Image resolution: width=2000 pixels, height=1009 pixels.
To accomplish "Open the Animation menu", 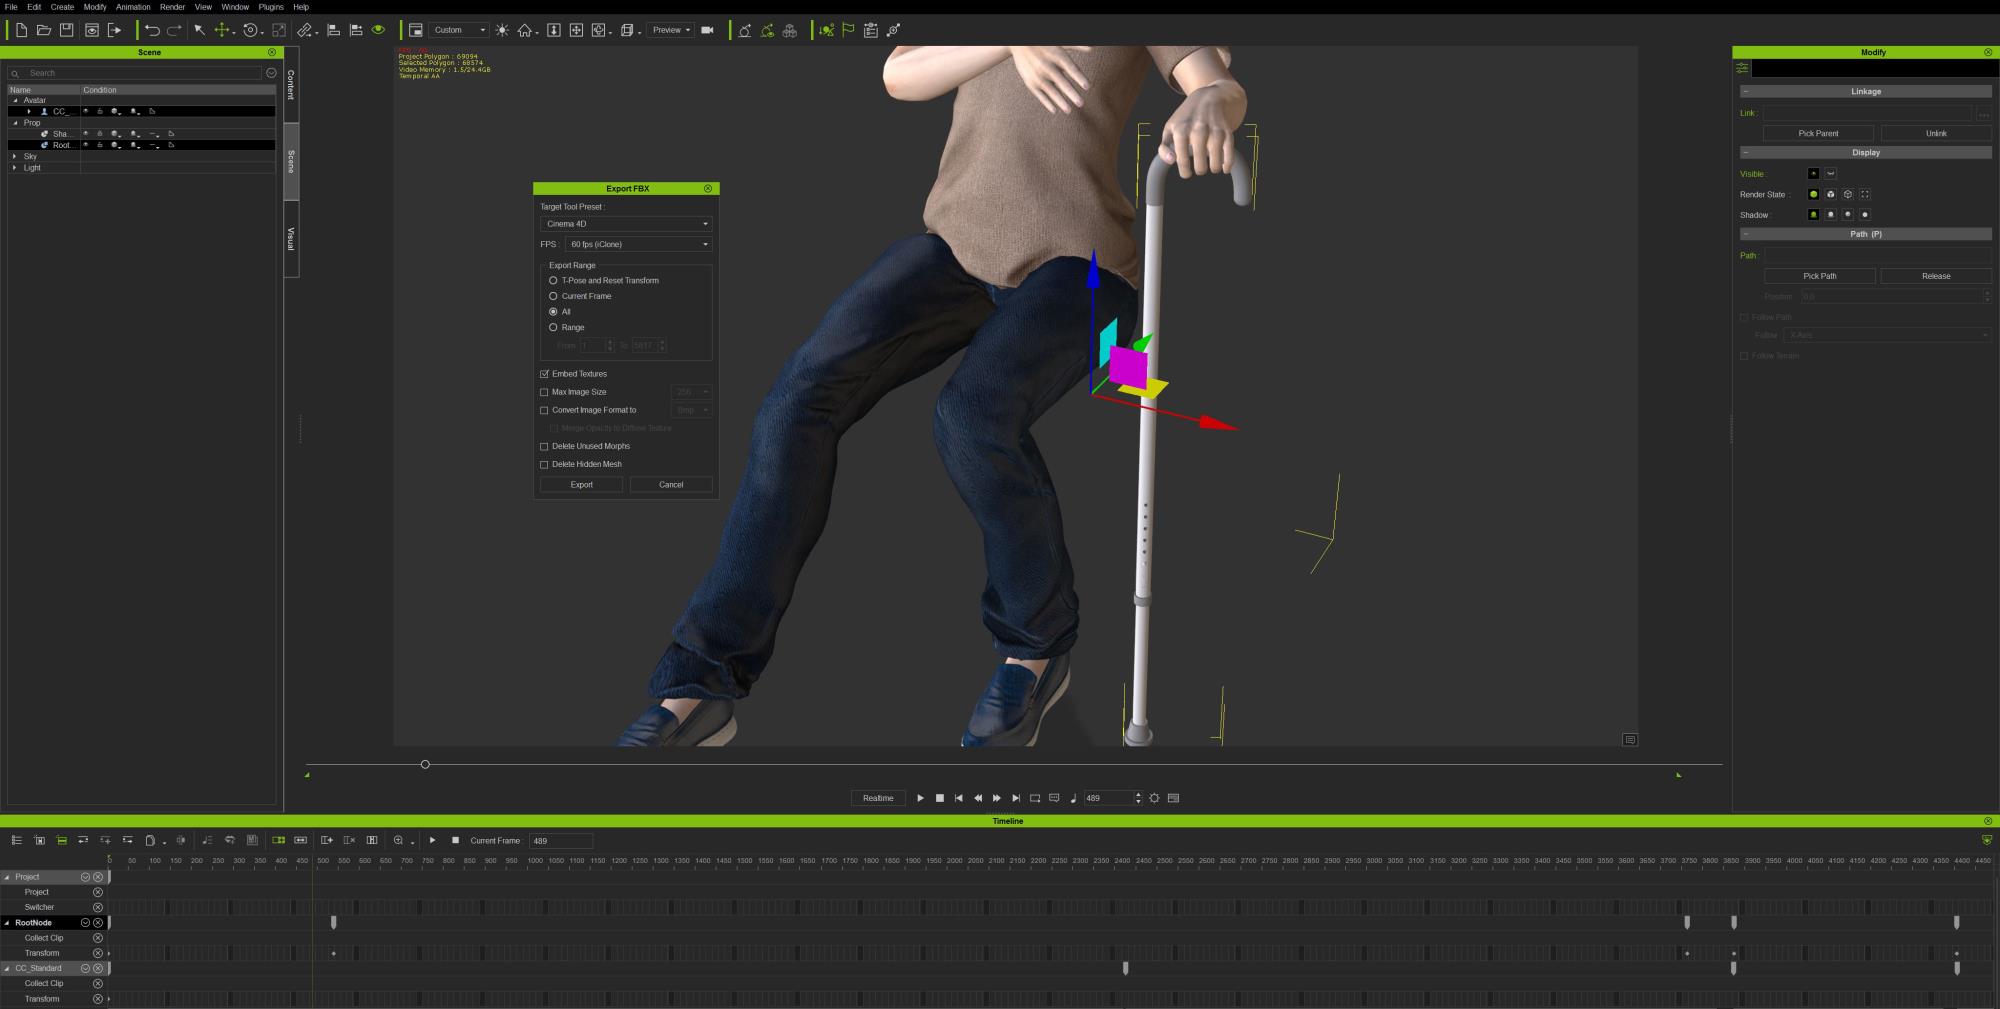I will 133,7.
